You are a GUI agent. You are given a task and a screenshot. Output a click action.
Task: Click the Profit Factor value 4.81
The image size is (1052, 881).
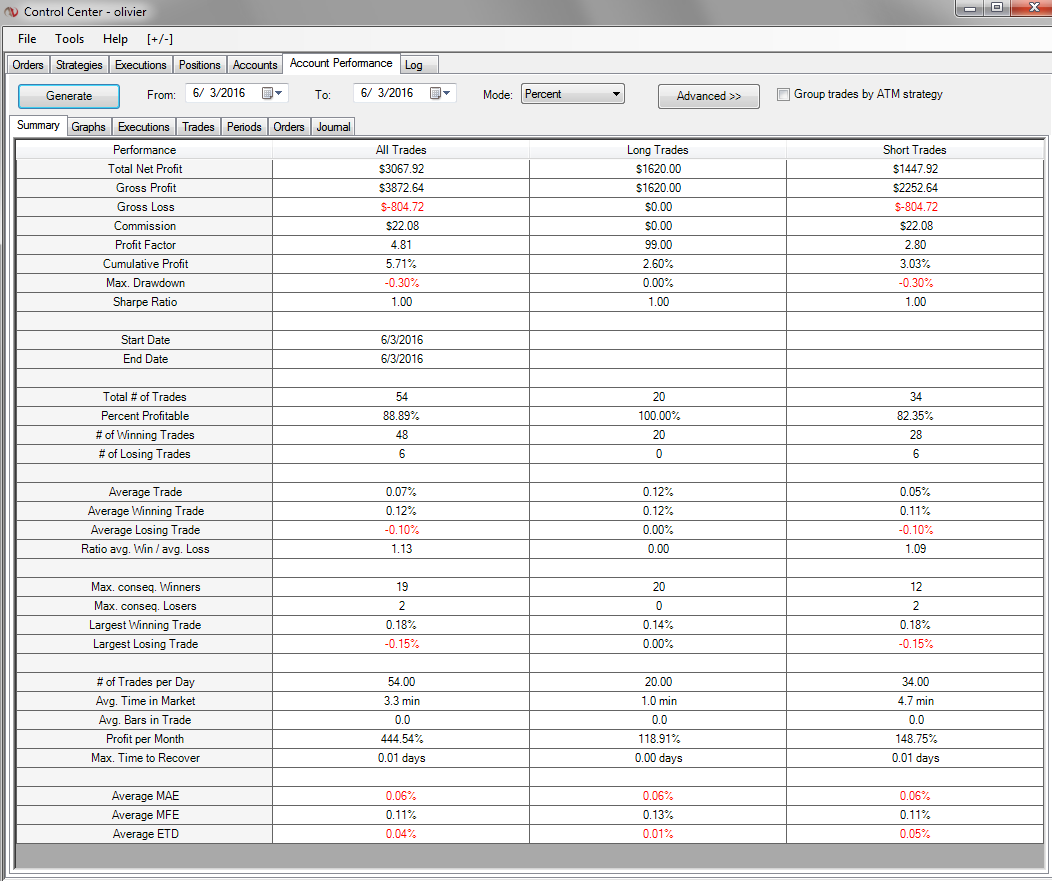401,245
